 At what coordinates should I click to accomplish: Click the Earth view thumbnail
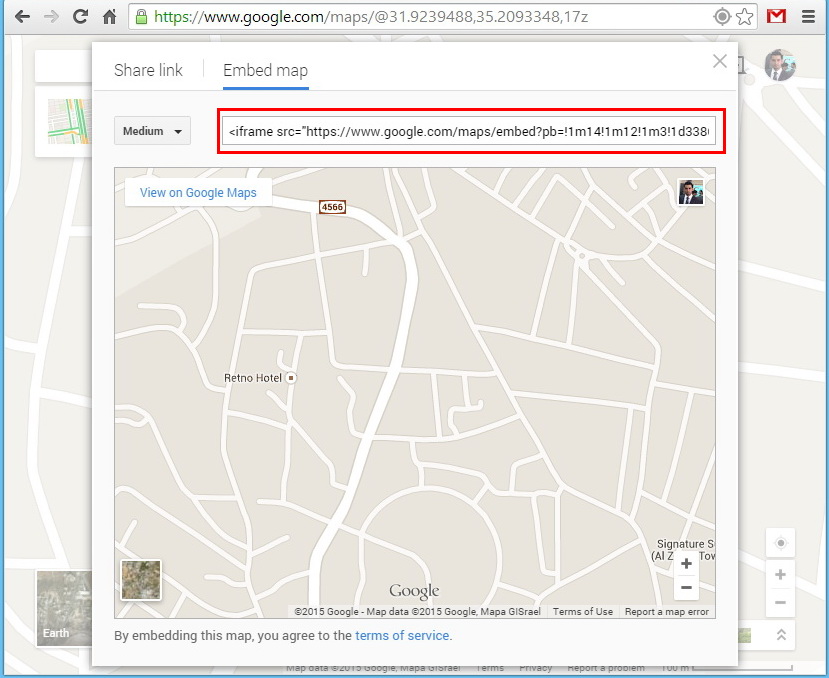coord(64,608)
